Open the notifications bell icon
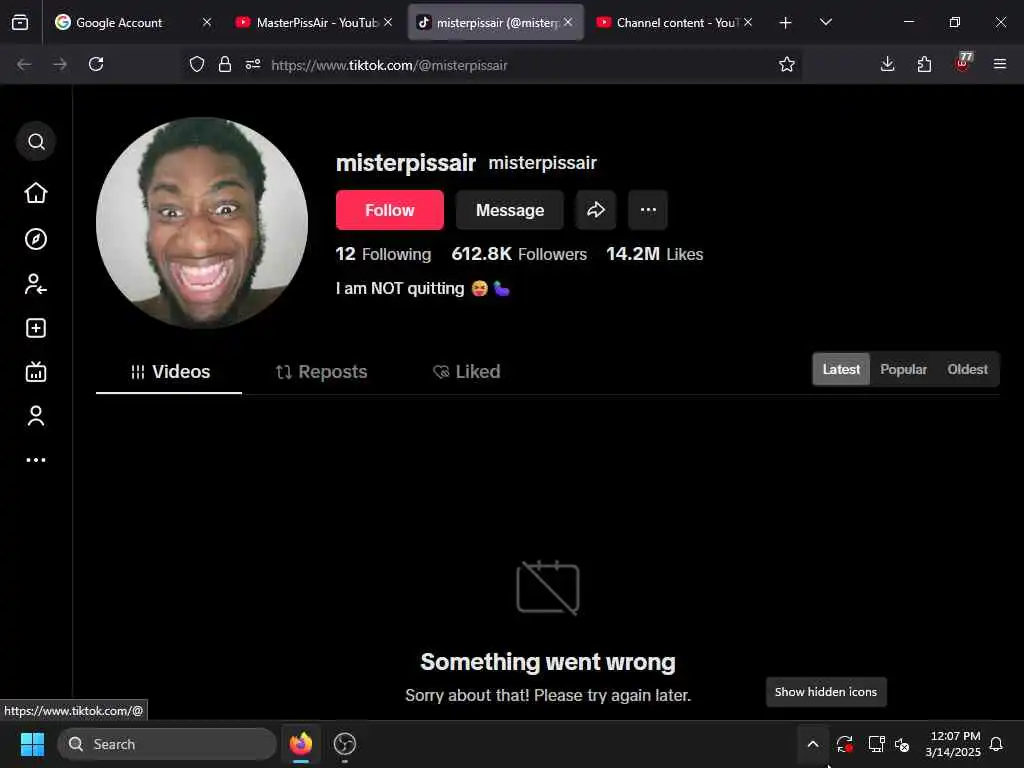Viewport: 1024px width, 768px height. [996, 744]
